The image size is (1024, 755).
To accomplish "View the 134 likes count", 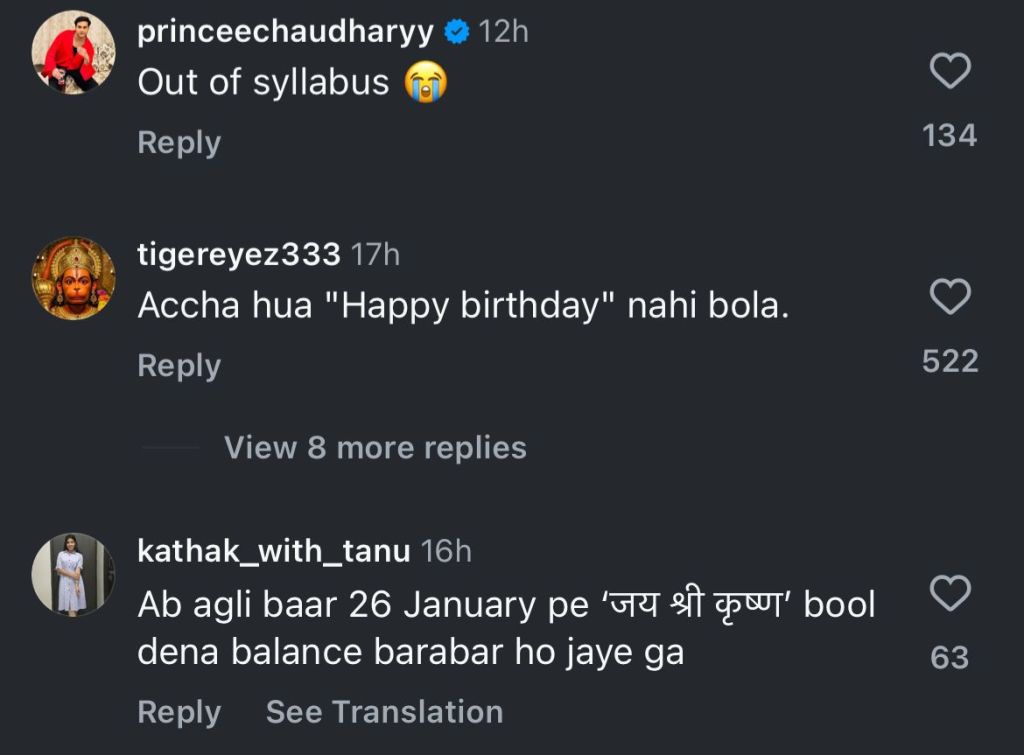I will 950,136.
